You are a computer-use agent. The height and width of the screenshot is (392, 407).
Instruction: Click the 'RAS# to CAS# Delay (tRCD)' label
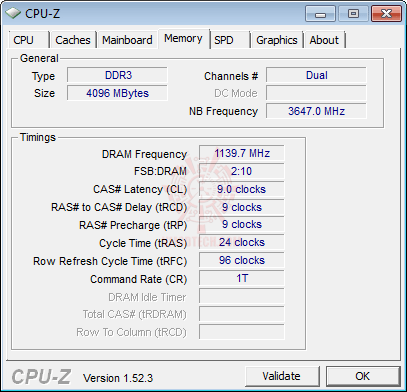119,207
